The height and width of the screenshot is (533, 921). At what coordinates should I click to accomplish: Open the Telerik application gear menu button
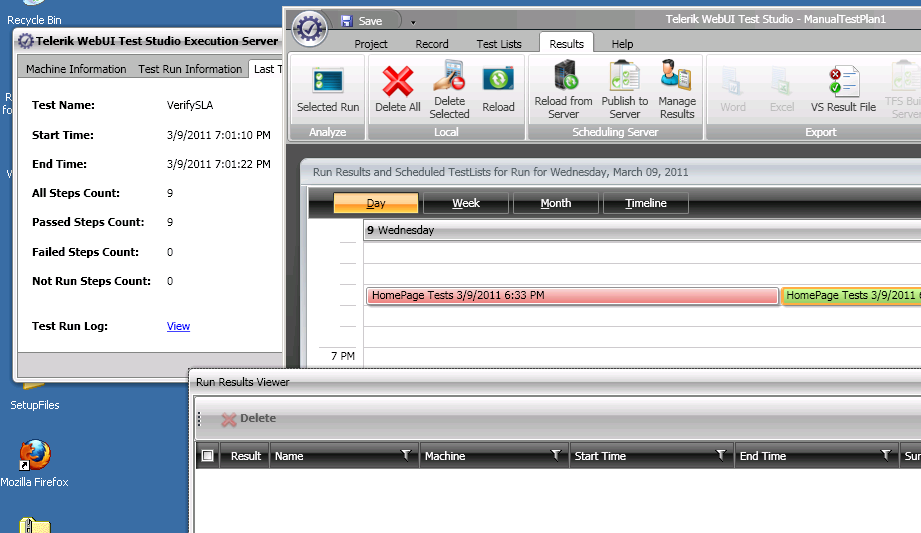(310, 28)
